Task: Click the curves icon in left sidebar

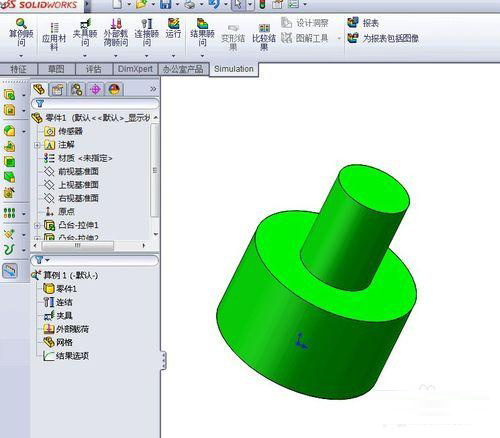Action: [x=9, y=249]
